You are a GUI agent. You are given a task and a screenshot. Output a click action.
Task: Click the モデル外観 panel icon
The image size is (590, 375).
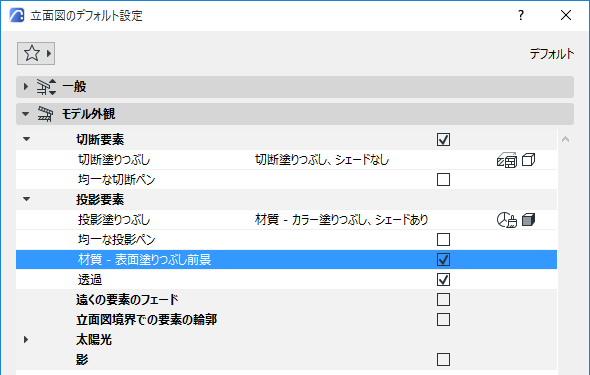(45, 114)
